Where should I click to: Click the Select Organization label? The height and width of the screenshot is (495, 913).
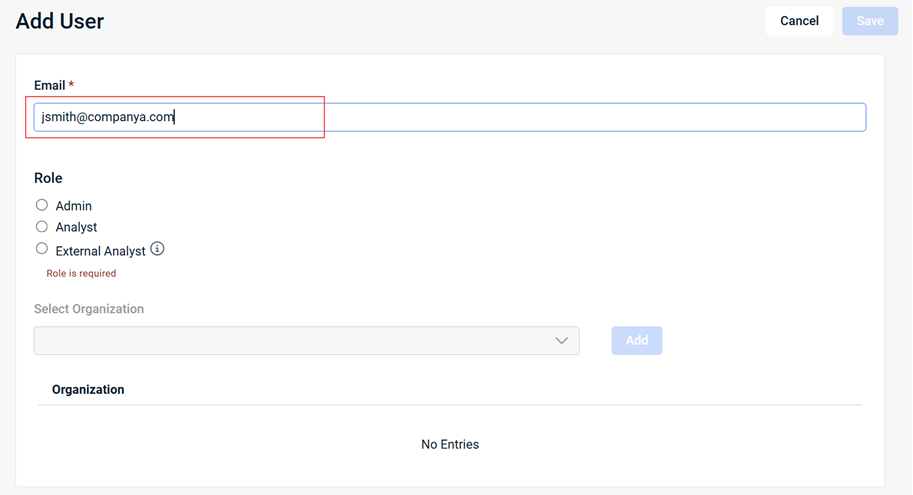click(x=89, y=309)
